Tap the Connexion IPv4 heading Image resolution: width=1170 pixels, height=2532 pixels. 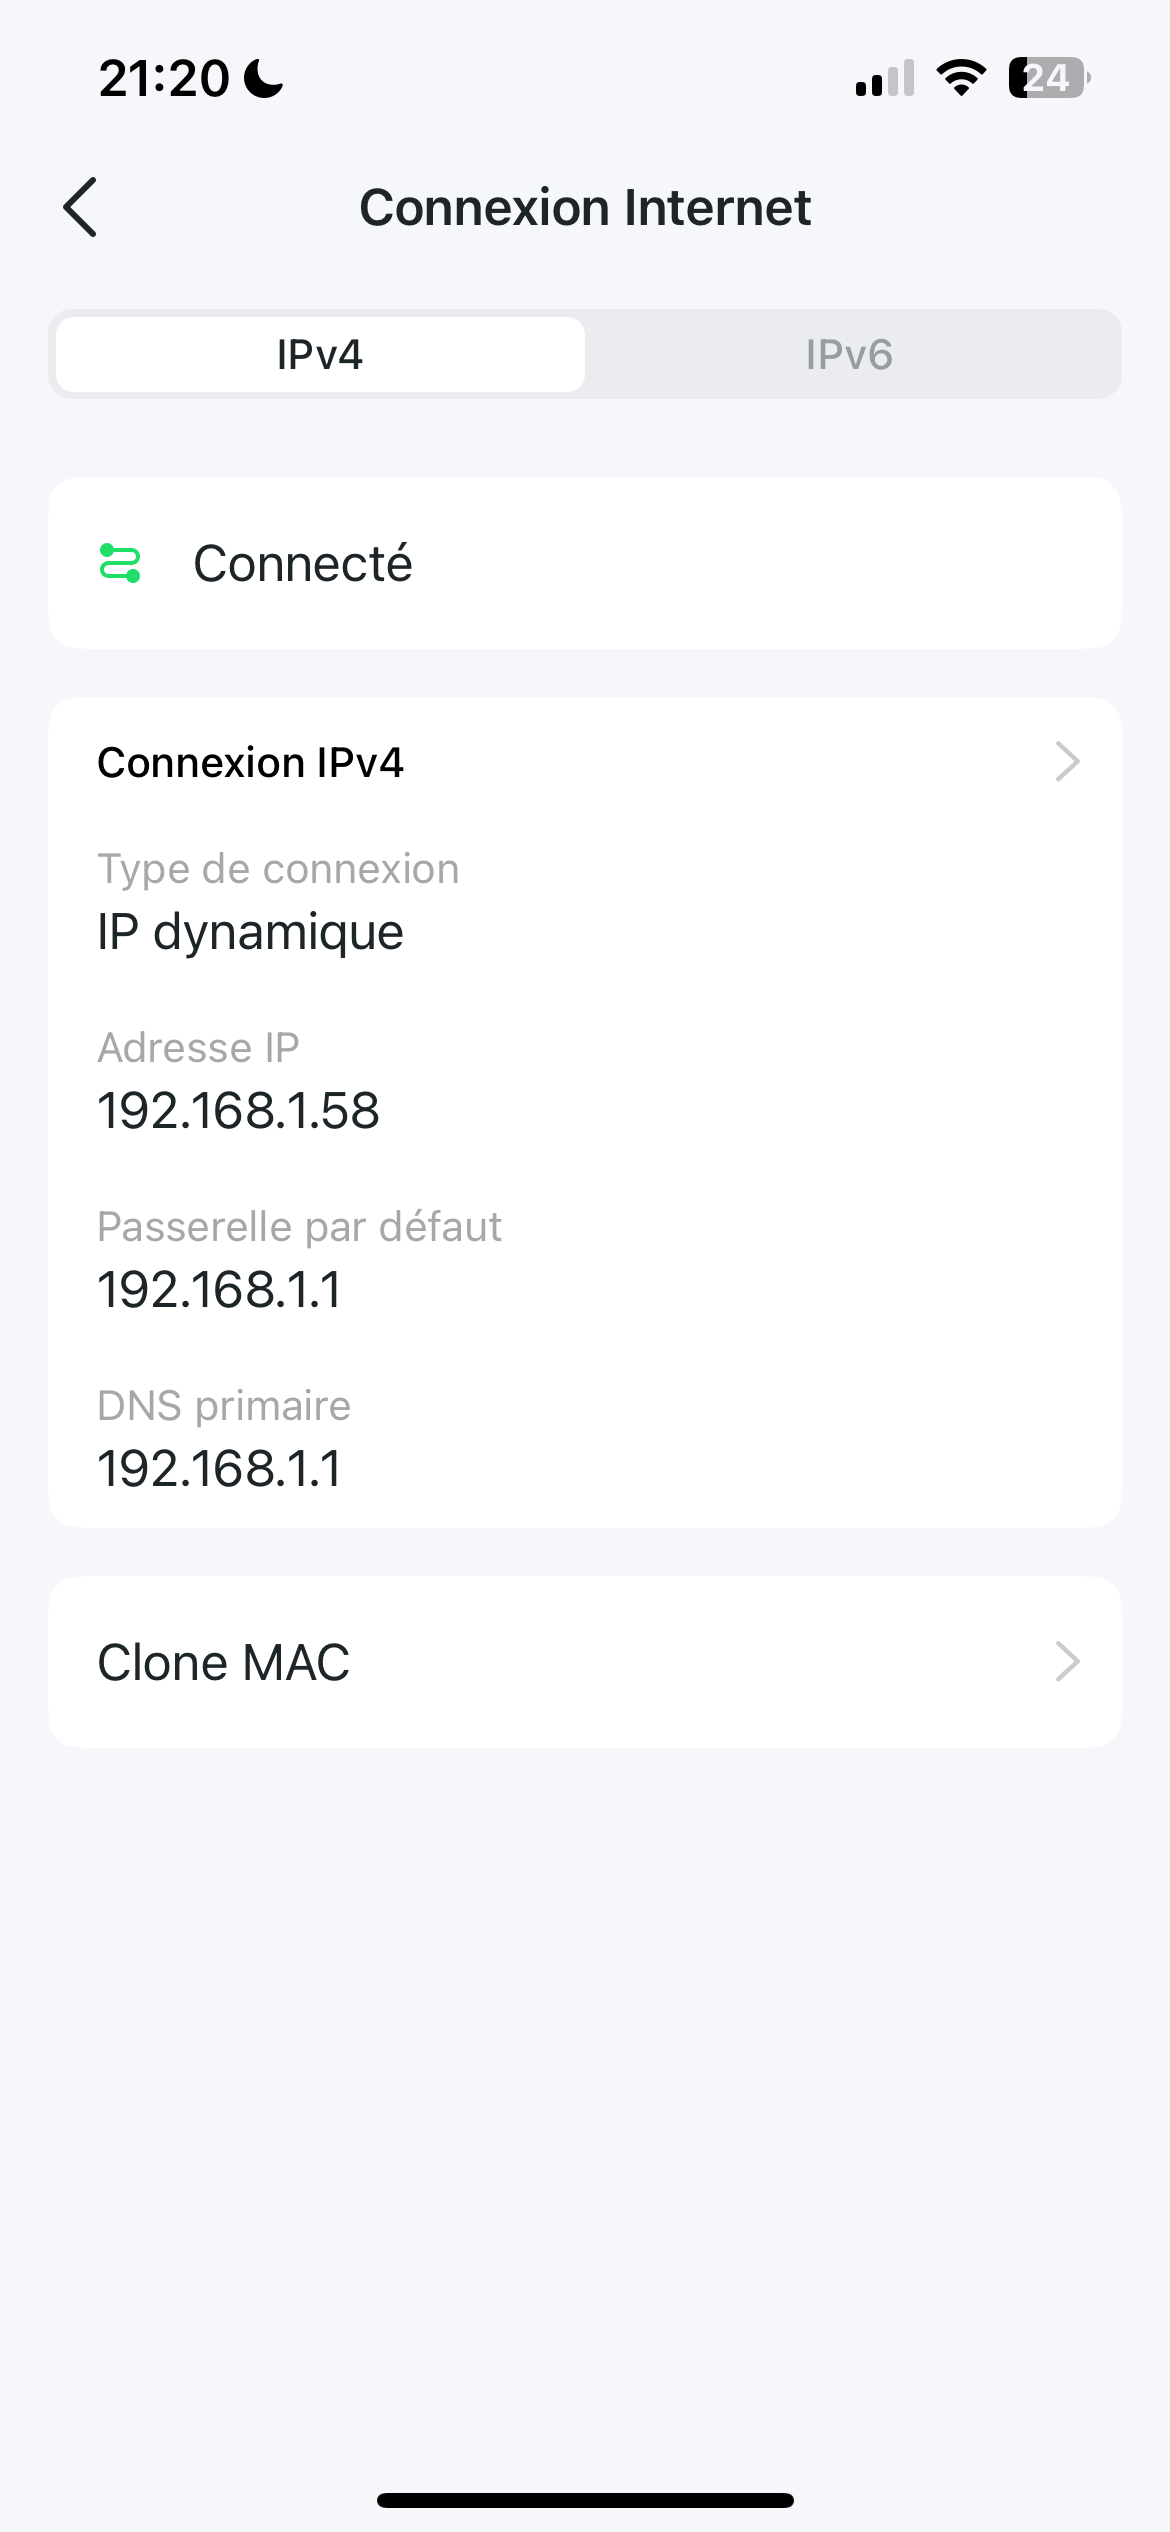pos(250,762)
